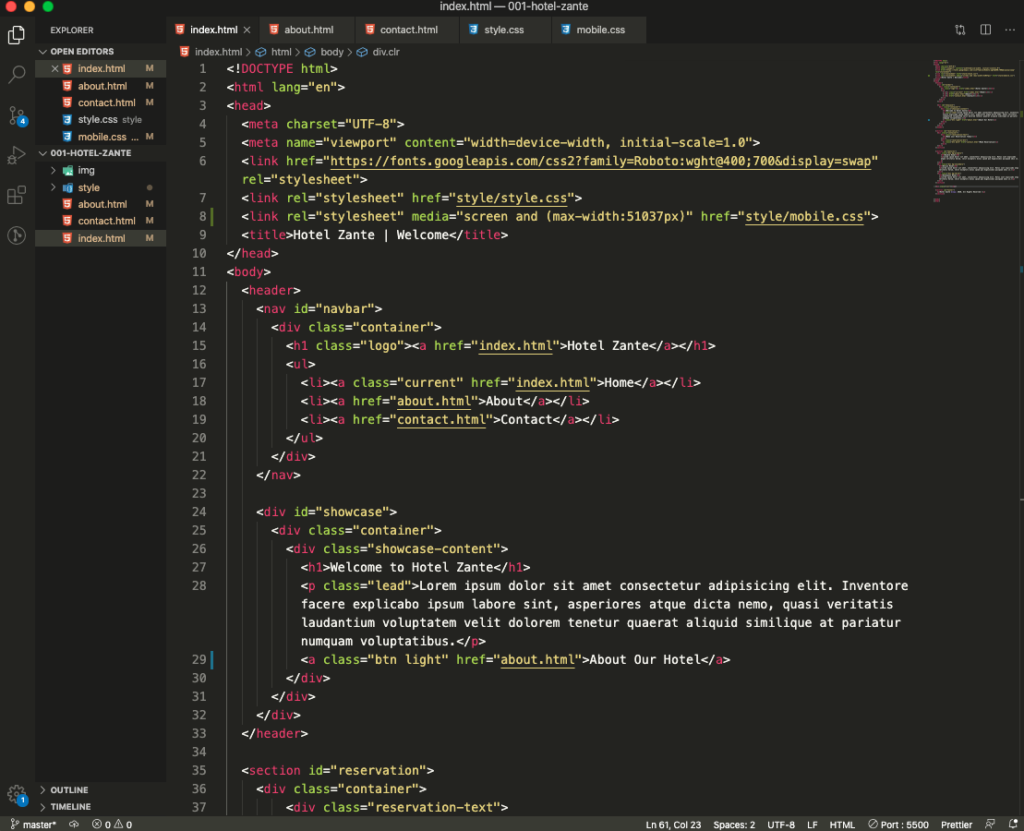Click line number 24 in the gutter
1024x831 pixels.
(x=199, y=512)
